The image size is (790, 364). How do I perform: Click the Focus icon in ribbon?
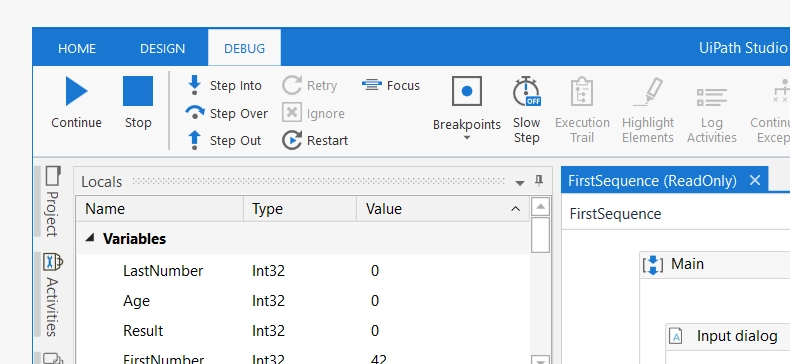point(371,85)
